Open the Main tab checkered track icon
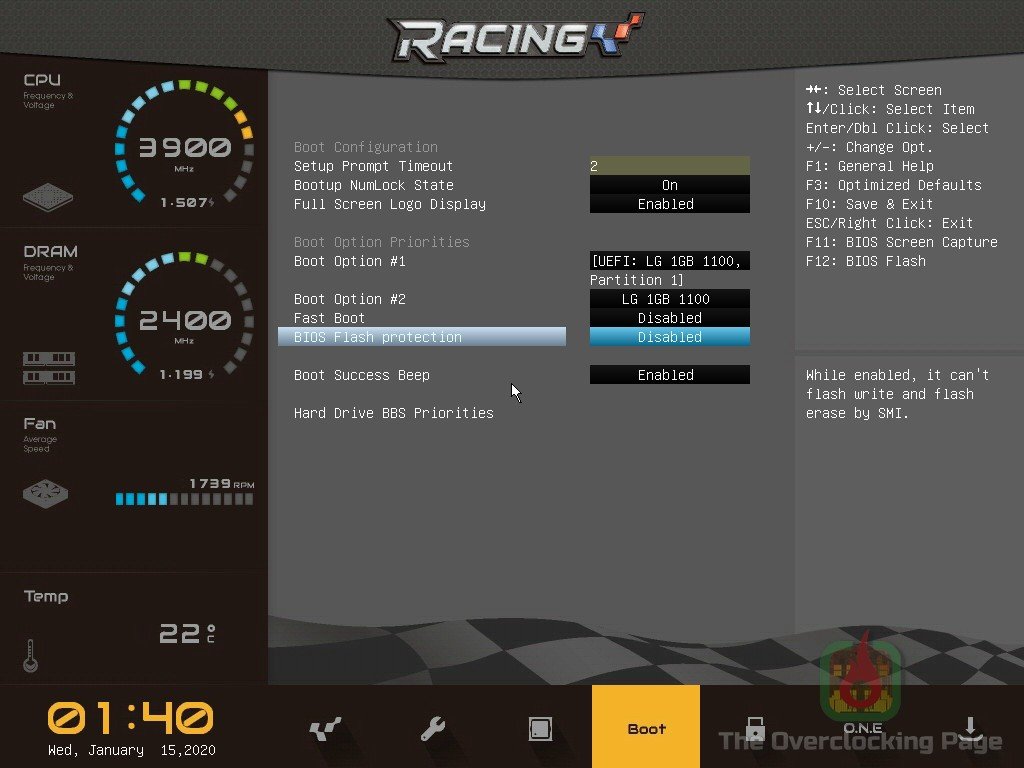This screenshot has height=768, width=1024. (325, 728)
